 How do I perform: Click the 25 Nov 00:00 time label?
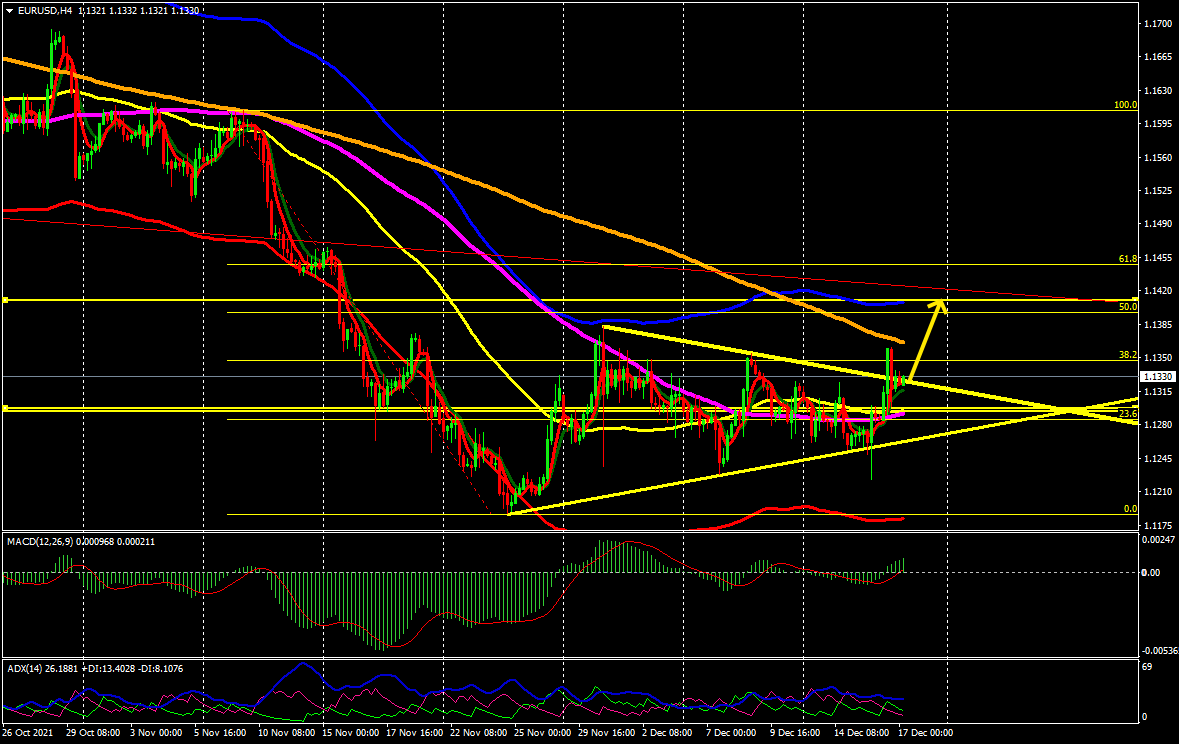tap(541, 733)
